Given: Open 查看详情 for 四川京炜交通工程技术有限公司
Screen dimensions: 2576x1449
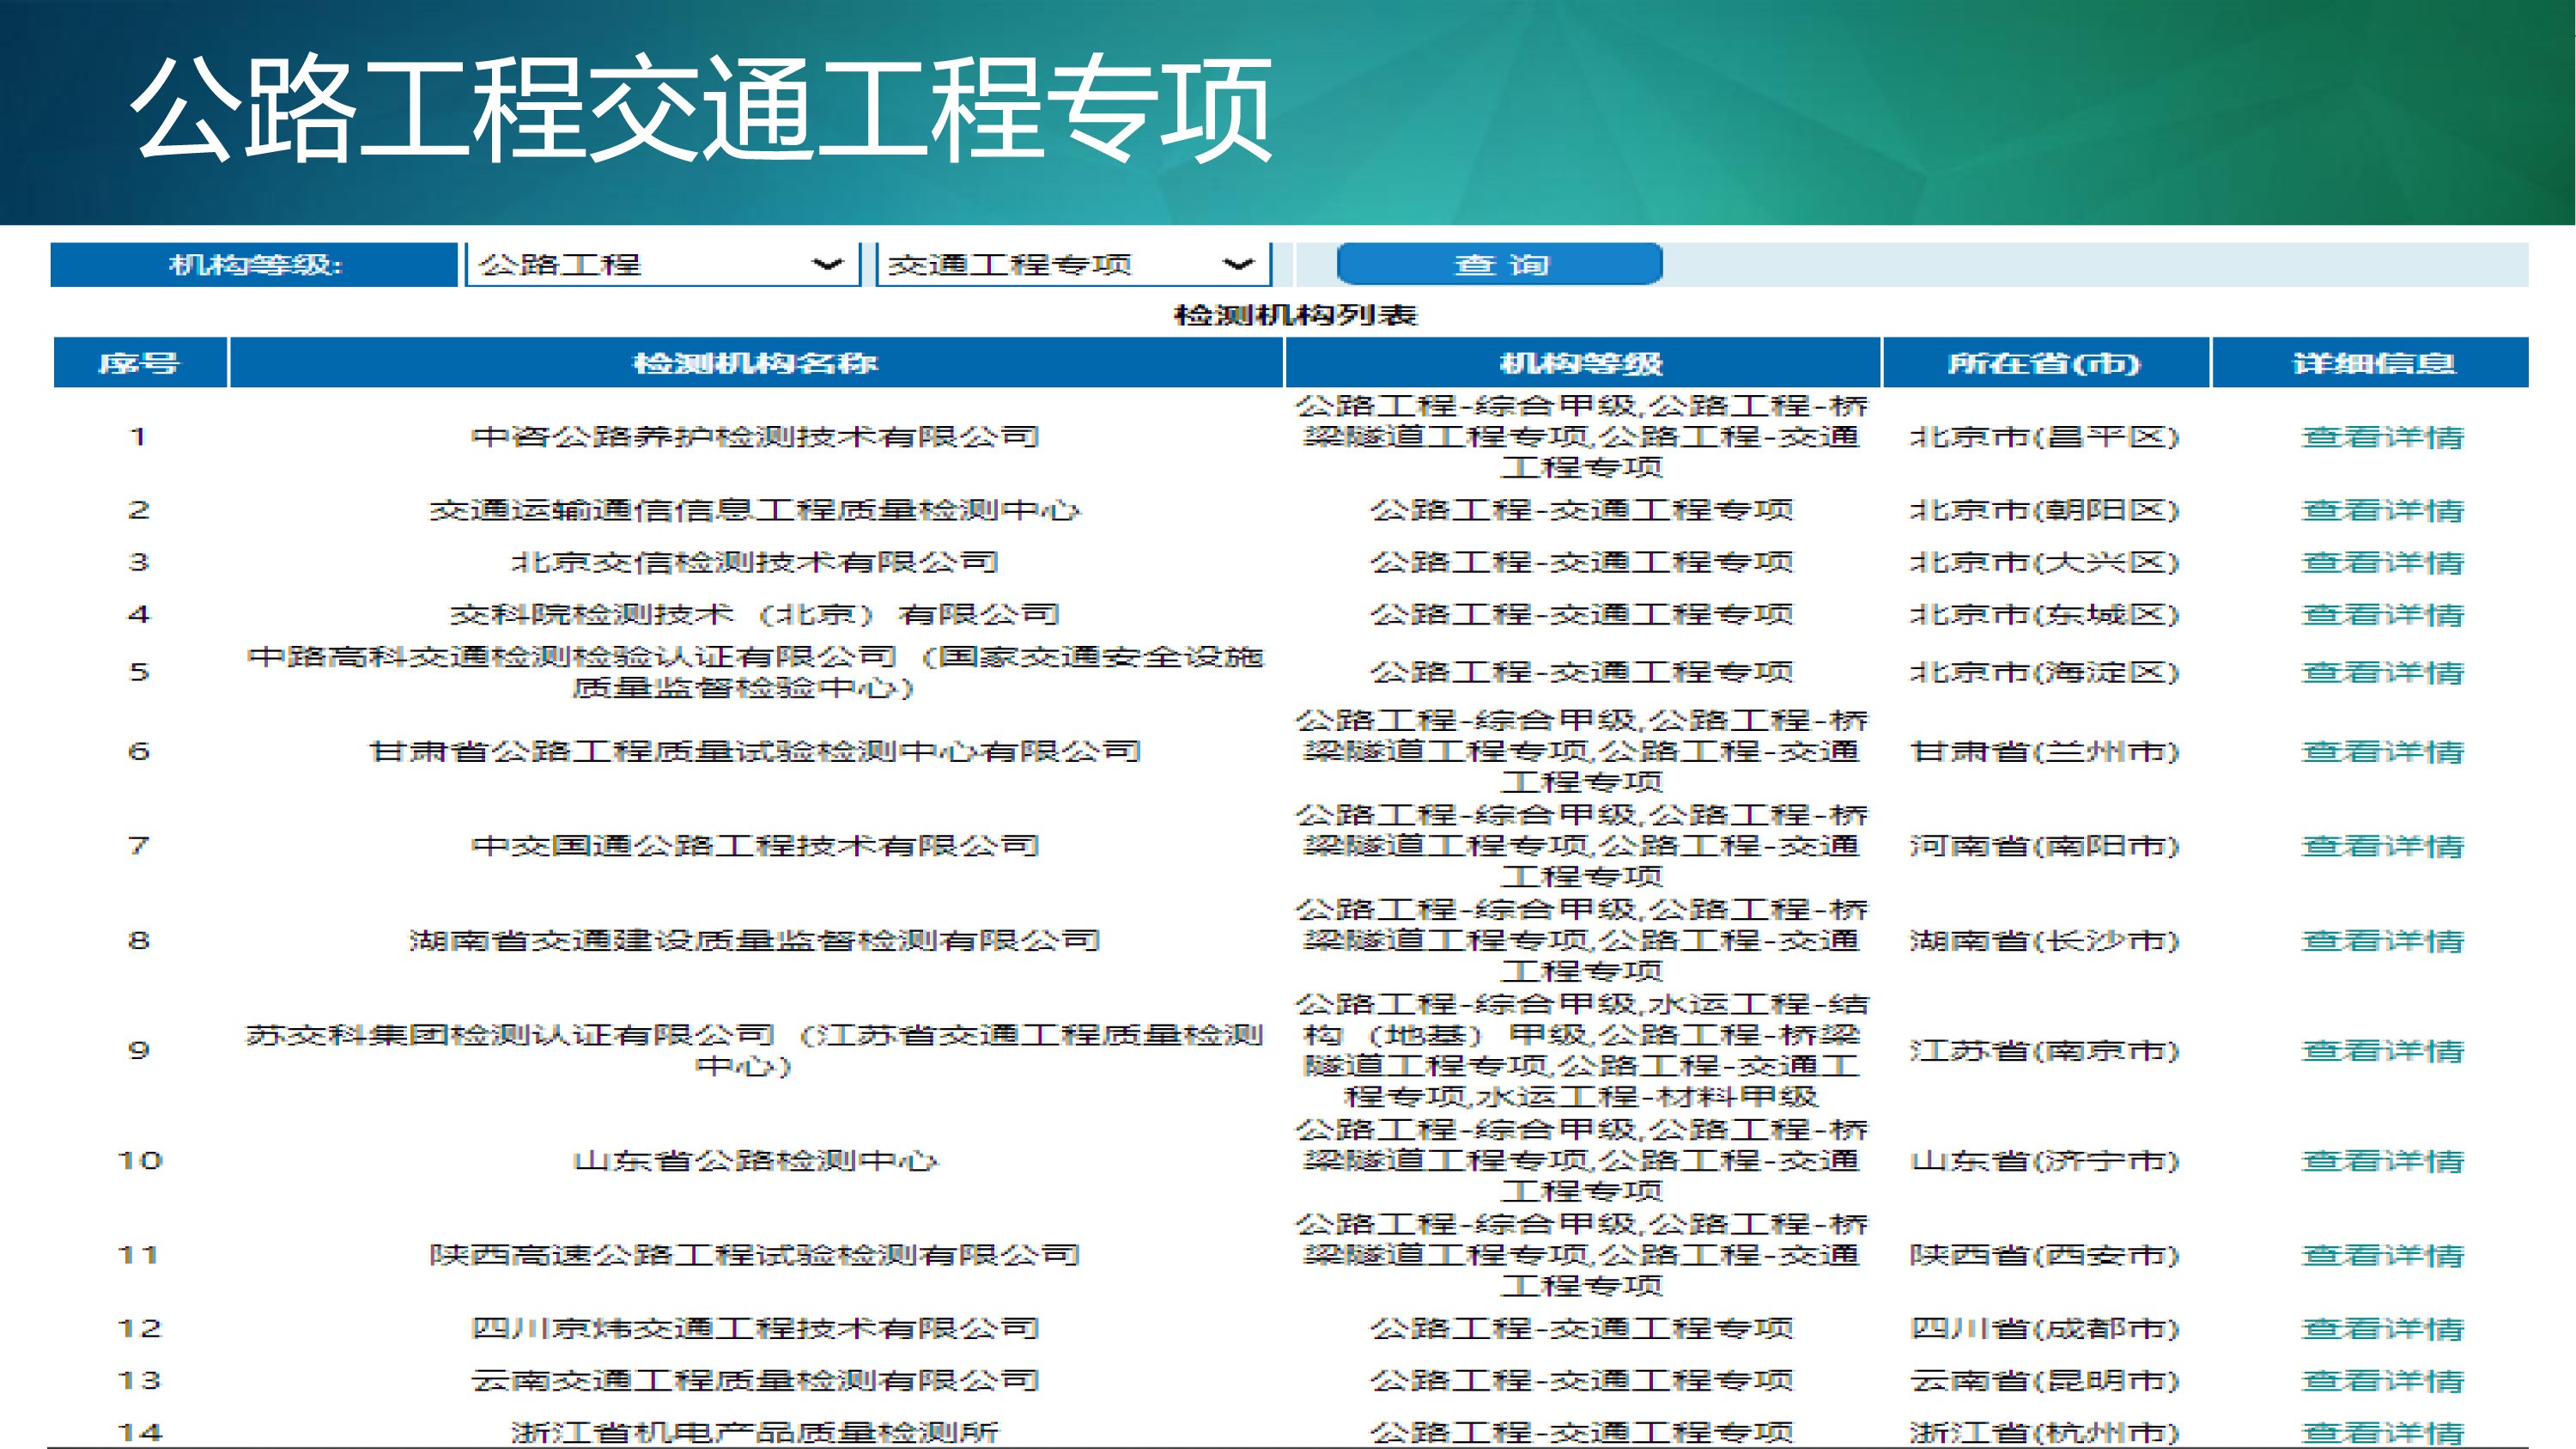Looking at the screenshot, I should click(x=2382, y=1328).
